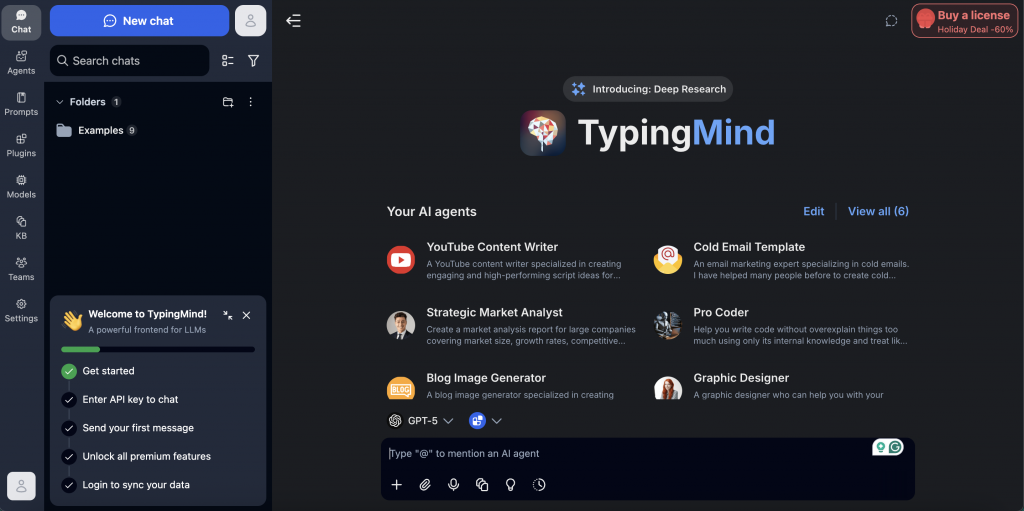Click the Search chats input field
The height and width of the screenshot is (511, 1024).
tap(130, 61)
